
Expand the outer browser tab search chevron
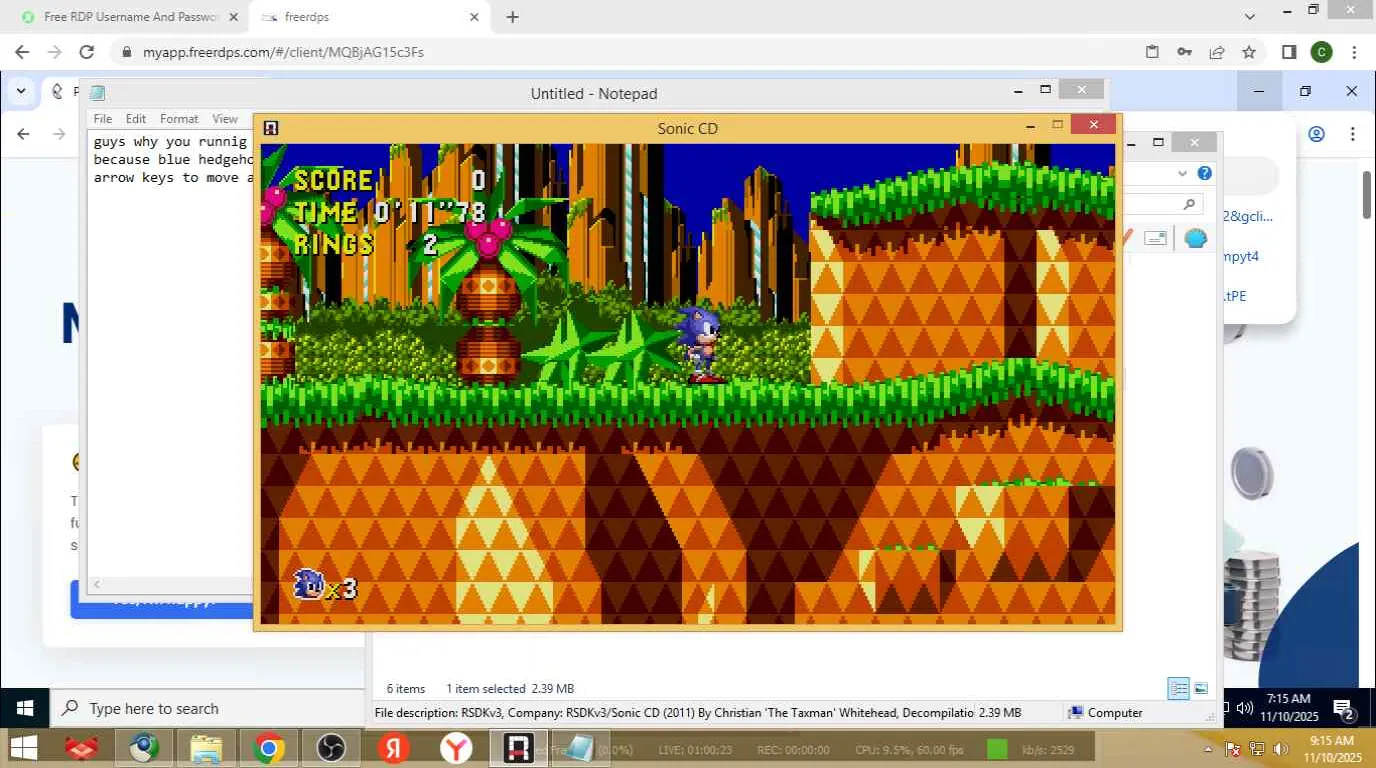click(1250, 17)
